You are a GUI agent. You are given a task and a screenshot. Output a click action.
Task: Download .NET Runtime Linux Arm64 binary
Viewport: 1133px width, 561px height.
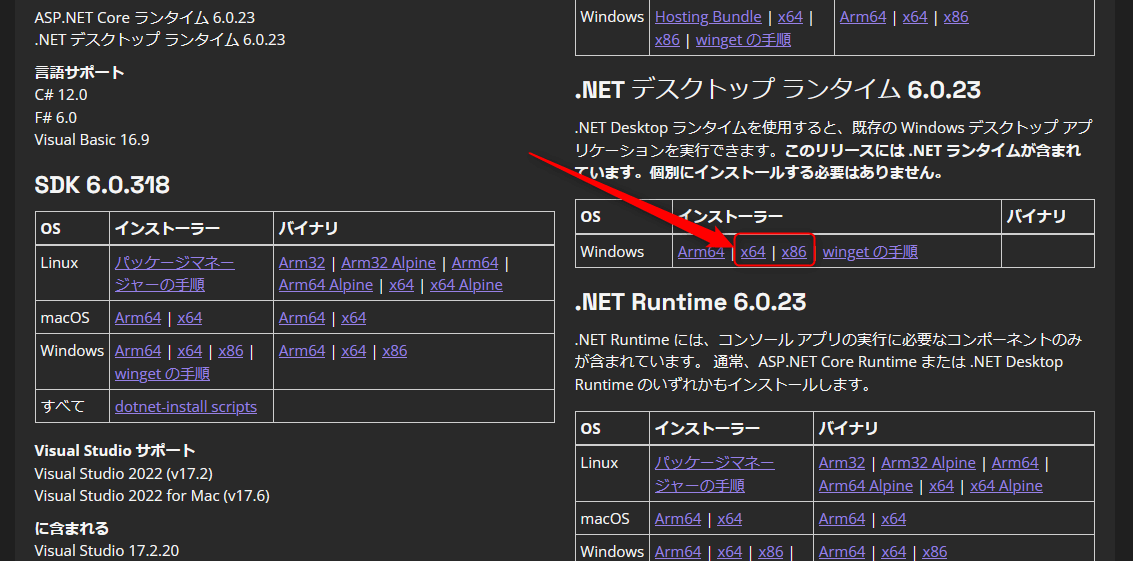[1015, 463]
